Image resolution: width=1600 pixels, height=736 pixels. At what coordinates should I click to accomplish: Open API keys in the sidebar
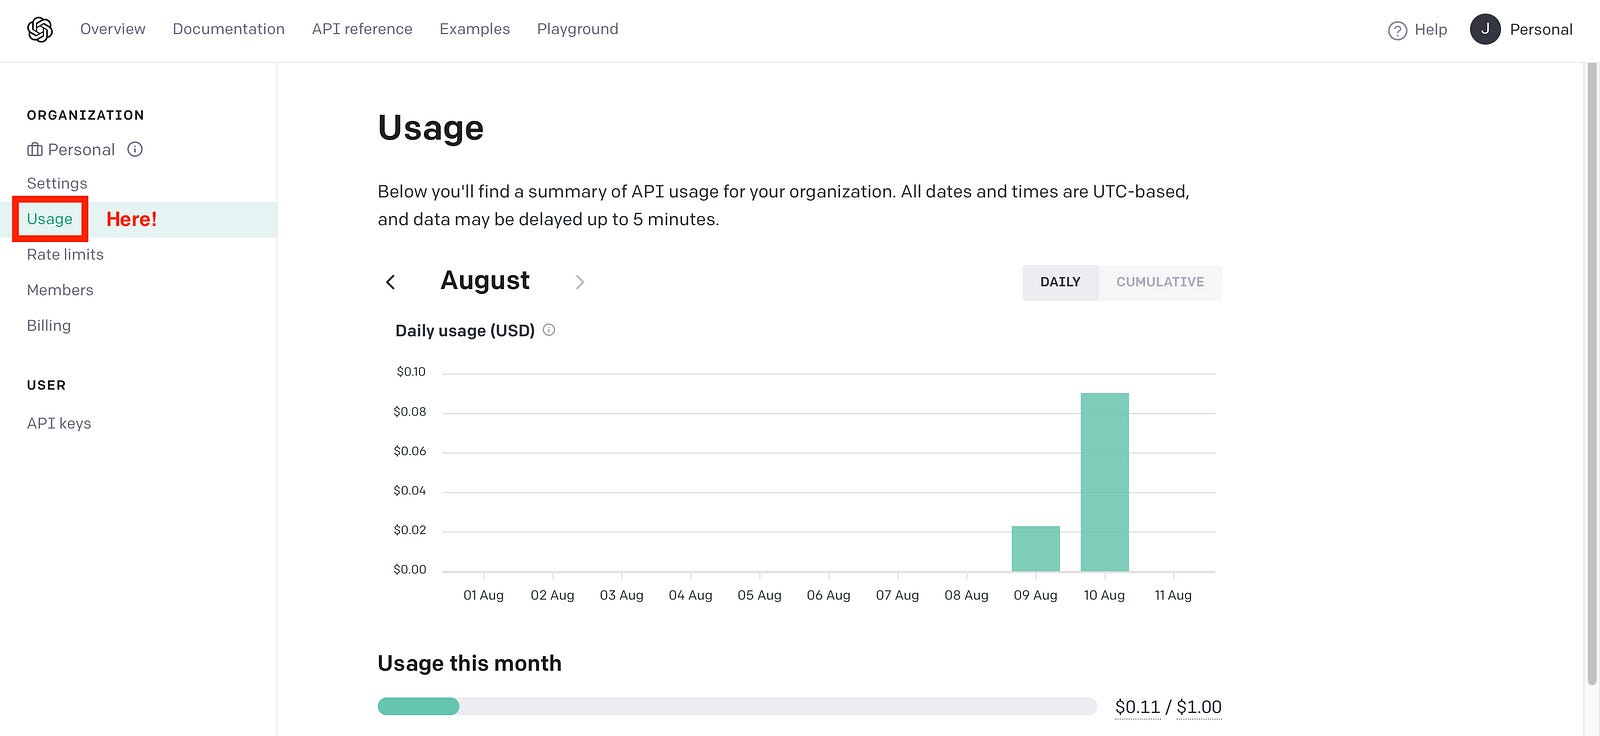[x=59, y=423]
